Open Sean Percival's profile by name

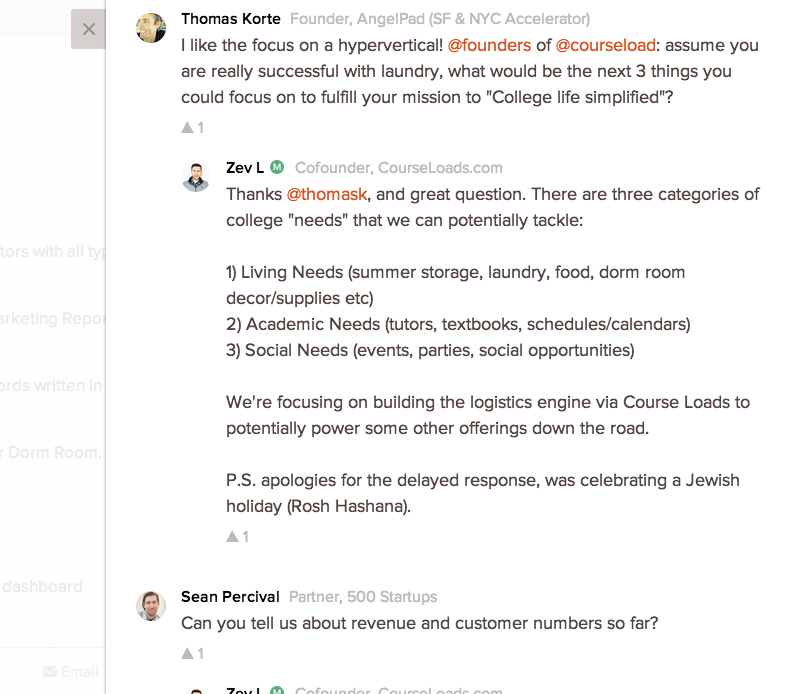click(230, 597)
